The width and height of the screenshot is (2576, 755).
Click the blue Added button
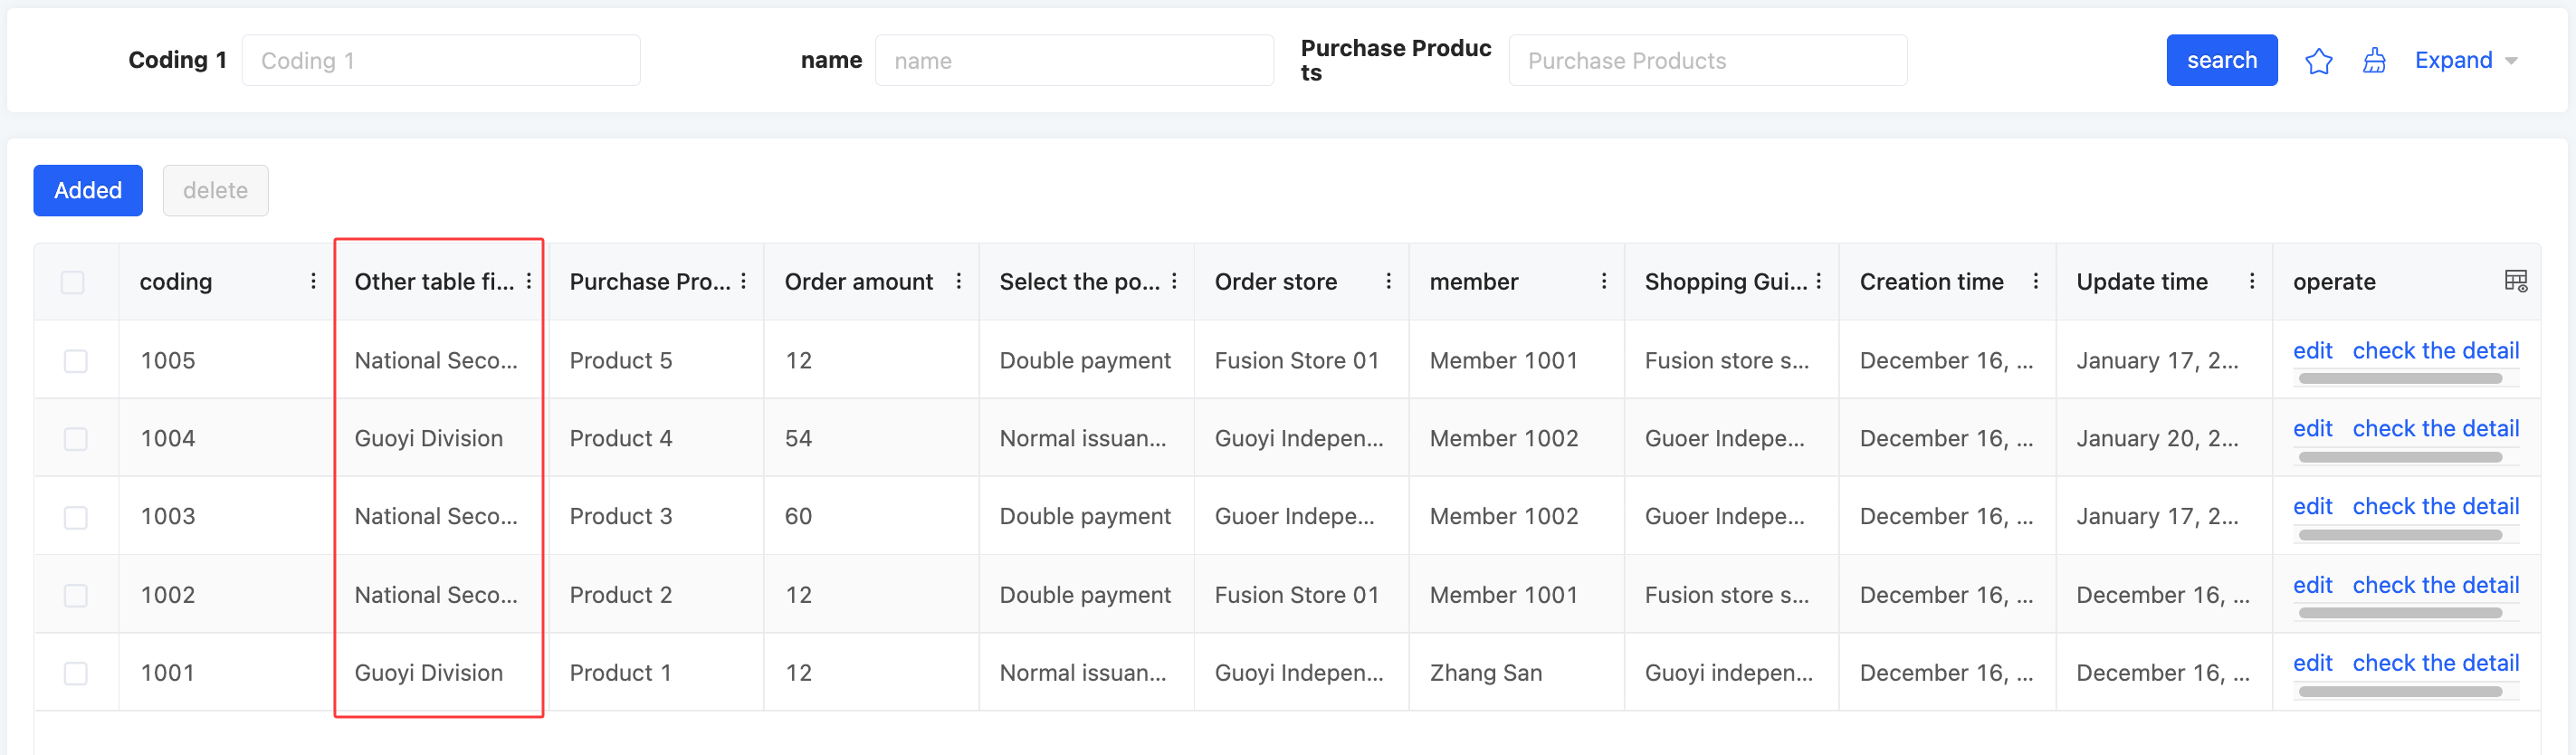[x=88, y=190]
